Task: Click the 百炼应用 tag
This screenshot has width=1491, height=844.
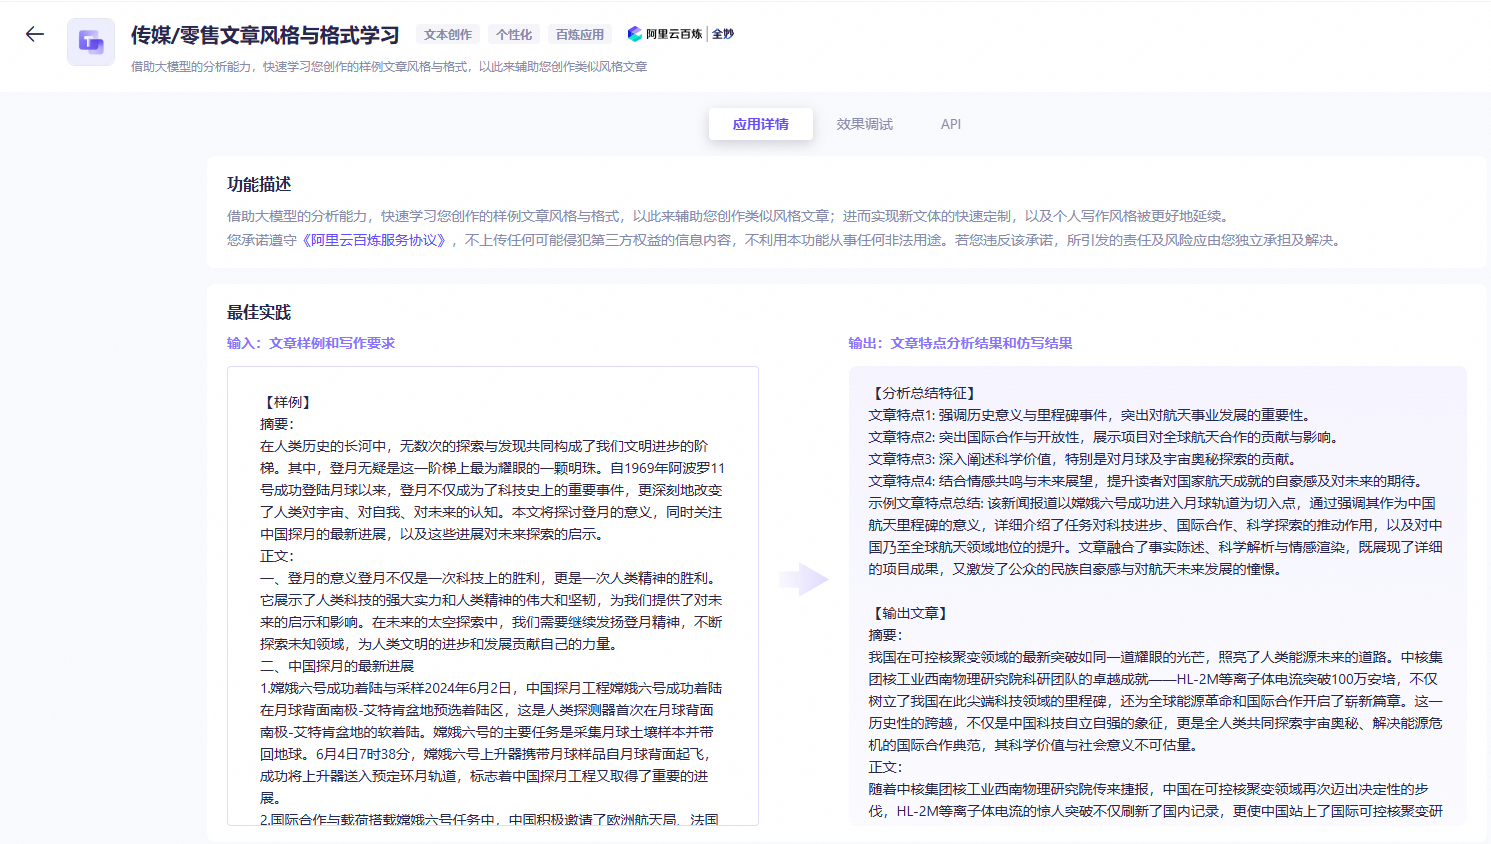Action: click(580, 34)
